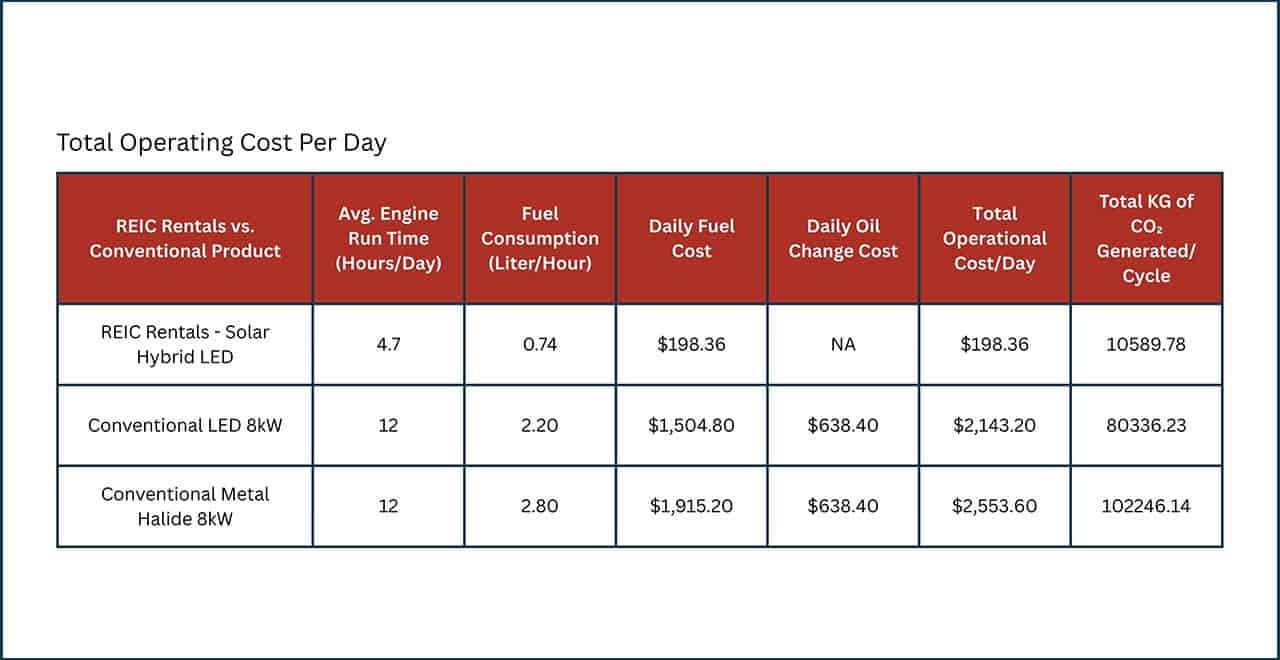The width and height of the screenshot is (1280, 660).
Task: Click the 'Fuel Consumption (Liter/Hour)' header
Action: pos(540,238)
